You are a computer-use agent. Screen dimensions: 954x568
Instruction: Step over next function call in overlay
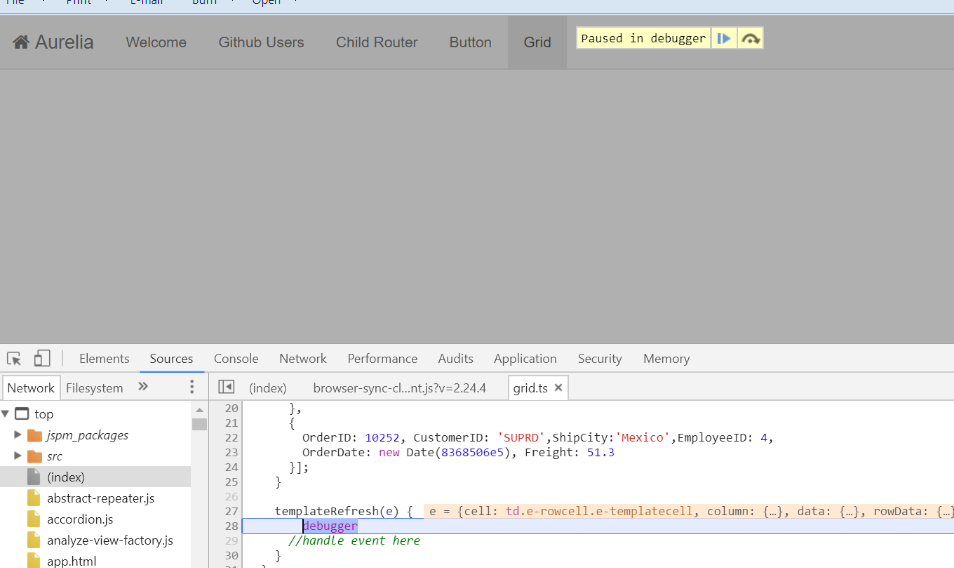coord(750,39)
